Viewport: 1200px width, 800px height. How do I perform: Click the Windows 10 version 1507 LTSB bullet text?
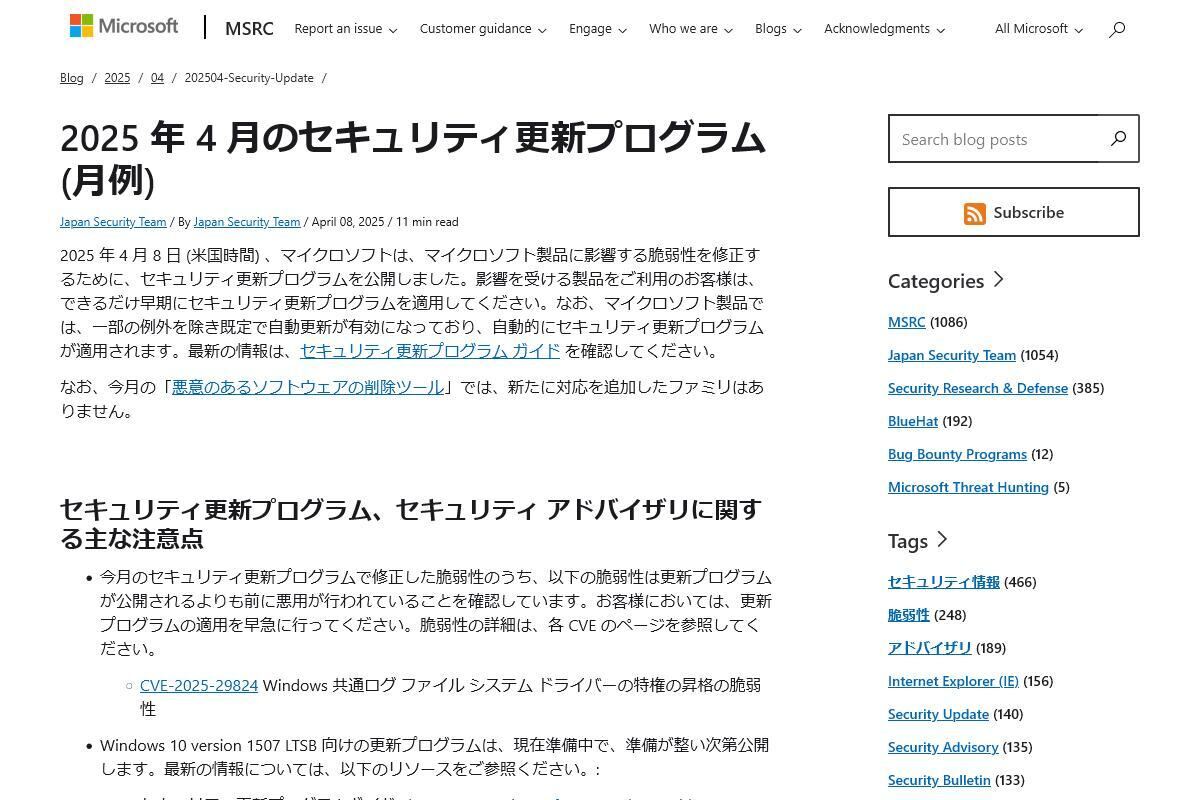pyautogui.click(x=434, y=757)
